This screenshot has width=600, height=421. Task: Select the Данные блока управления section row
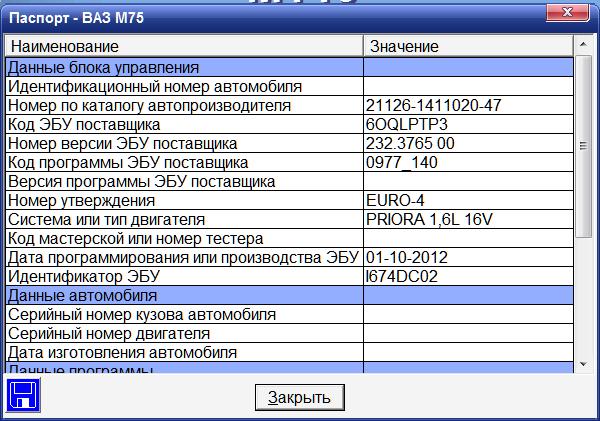tap(289, 67)
